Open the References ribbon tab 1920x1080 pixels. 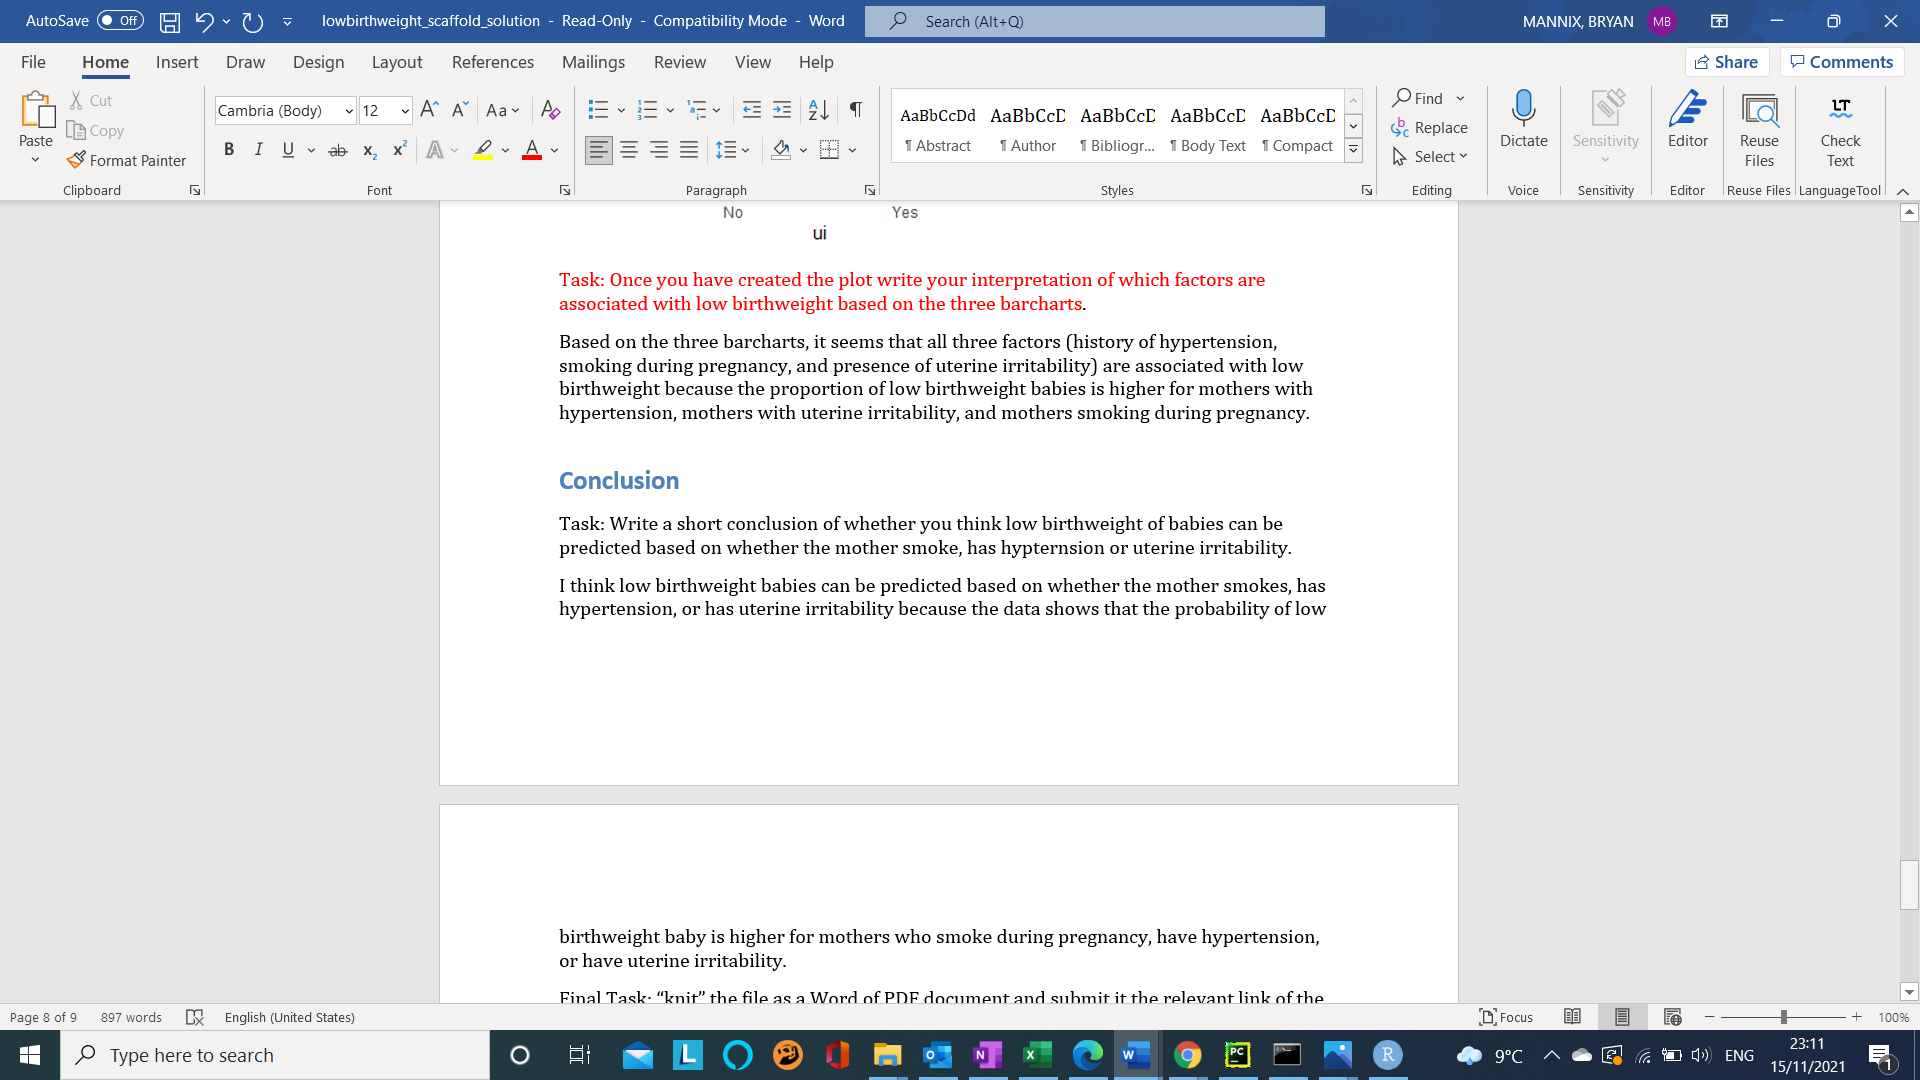point(492,62)
